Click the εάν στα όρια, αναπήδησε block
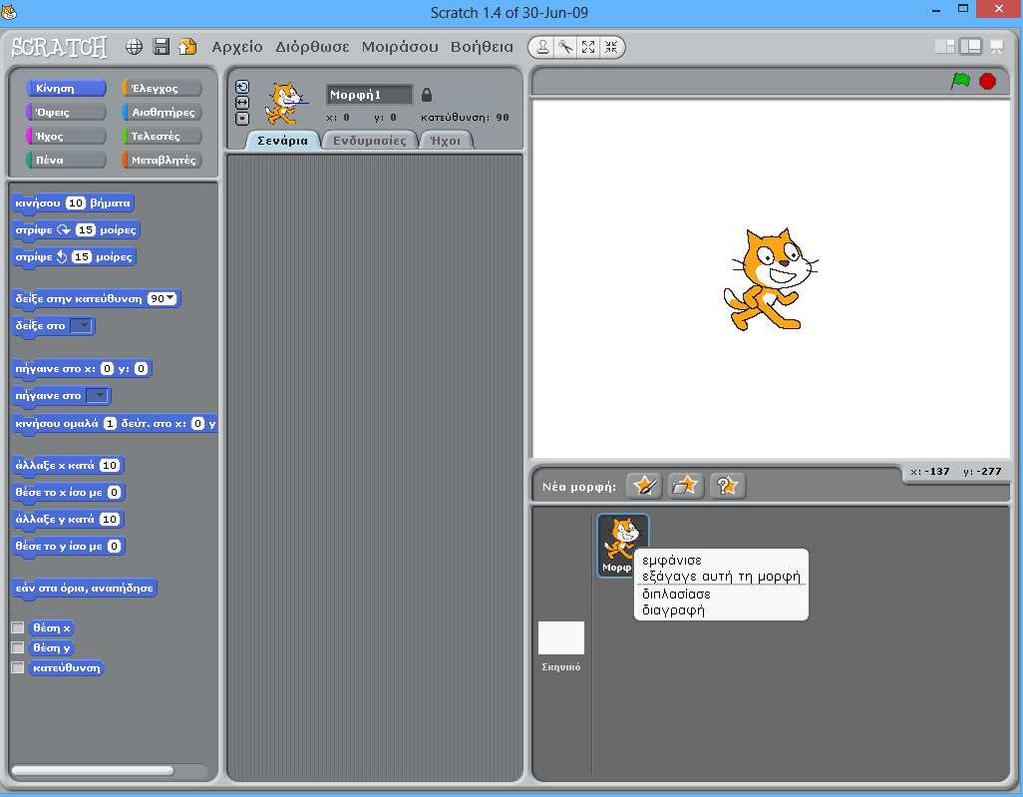Image resolution: width=1023 pixels, height=797 pixels. point(84,588)
